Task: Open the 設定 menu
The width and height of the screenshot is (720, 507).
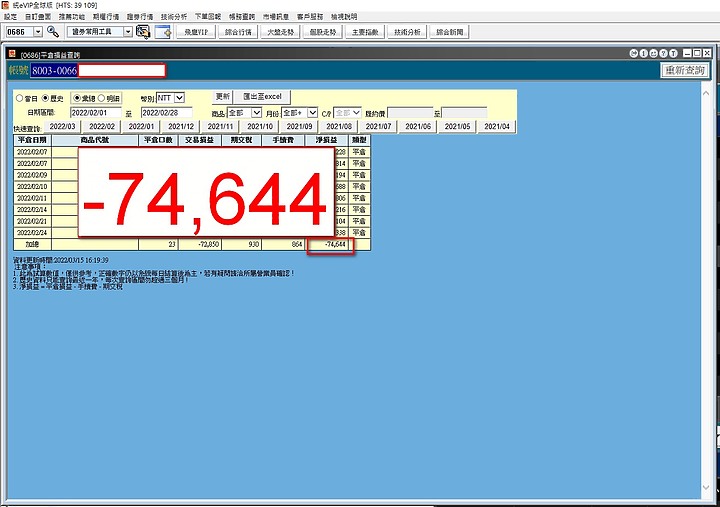Action: (x=11, y=17)
